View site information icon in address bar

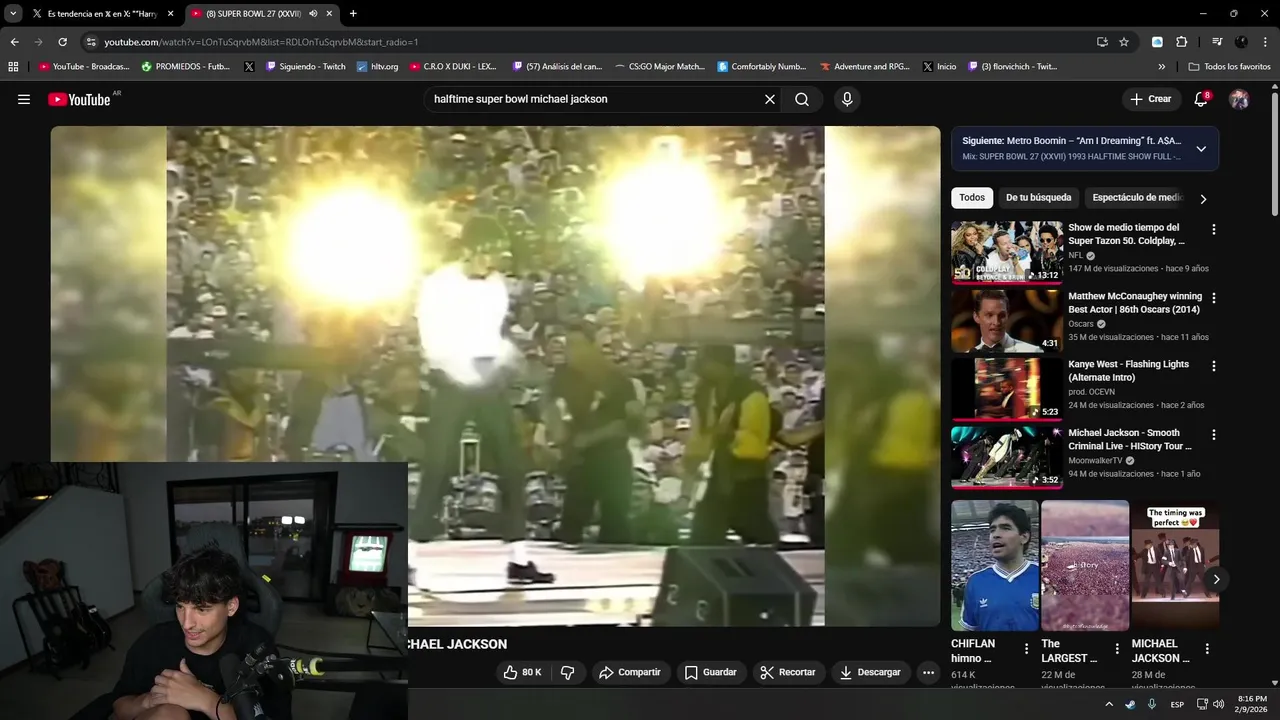click(x=91, y=42)
